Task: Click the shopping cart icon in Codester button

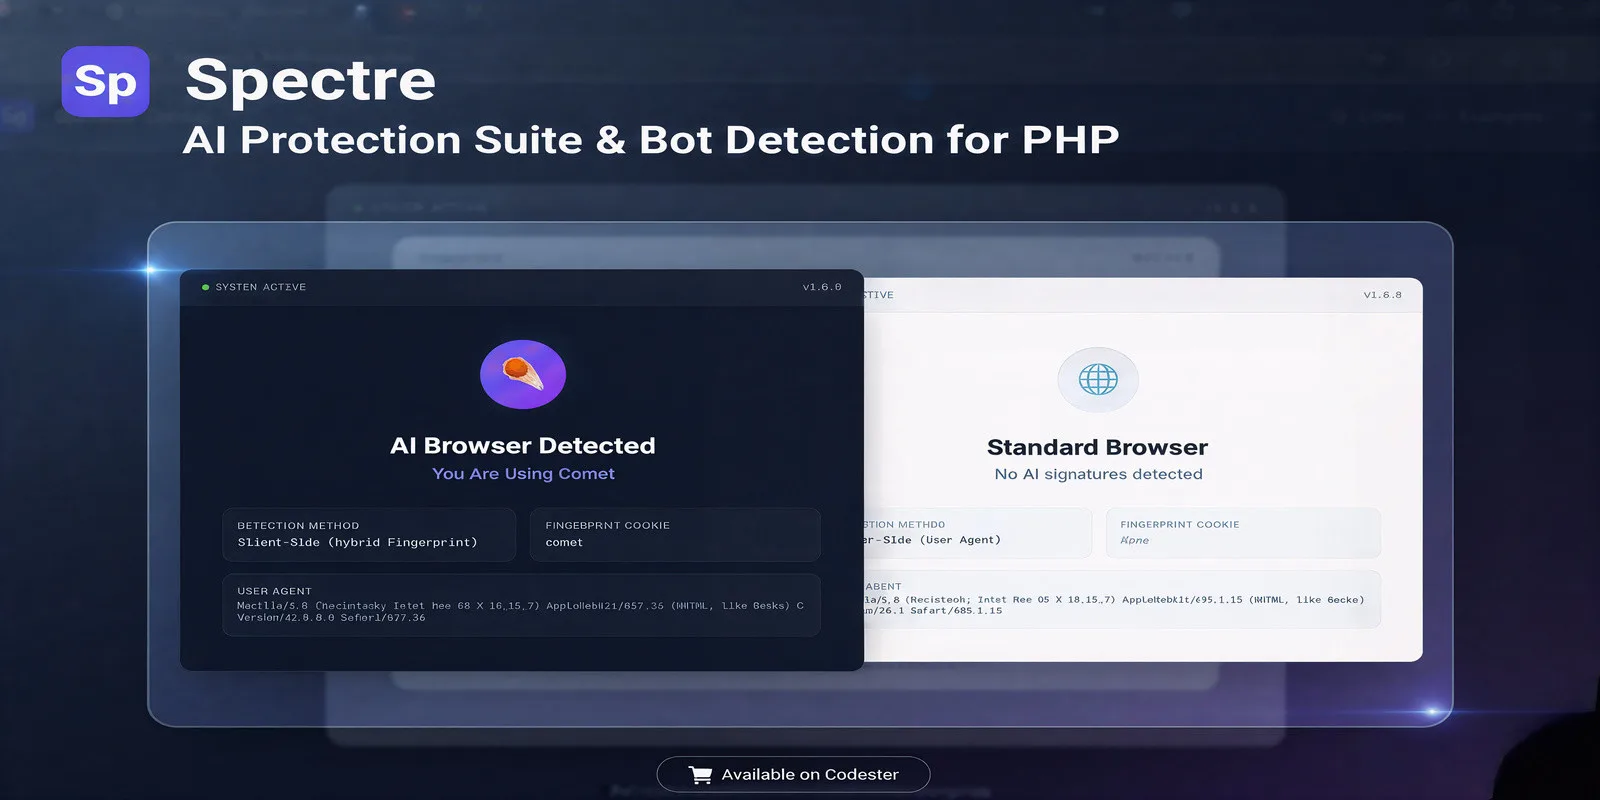Action: pos(701,775)
